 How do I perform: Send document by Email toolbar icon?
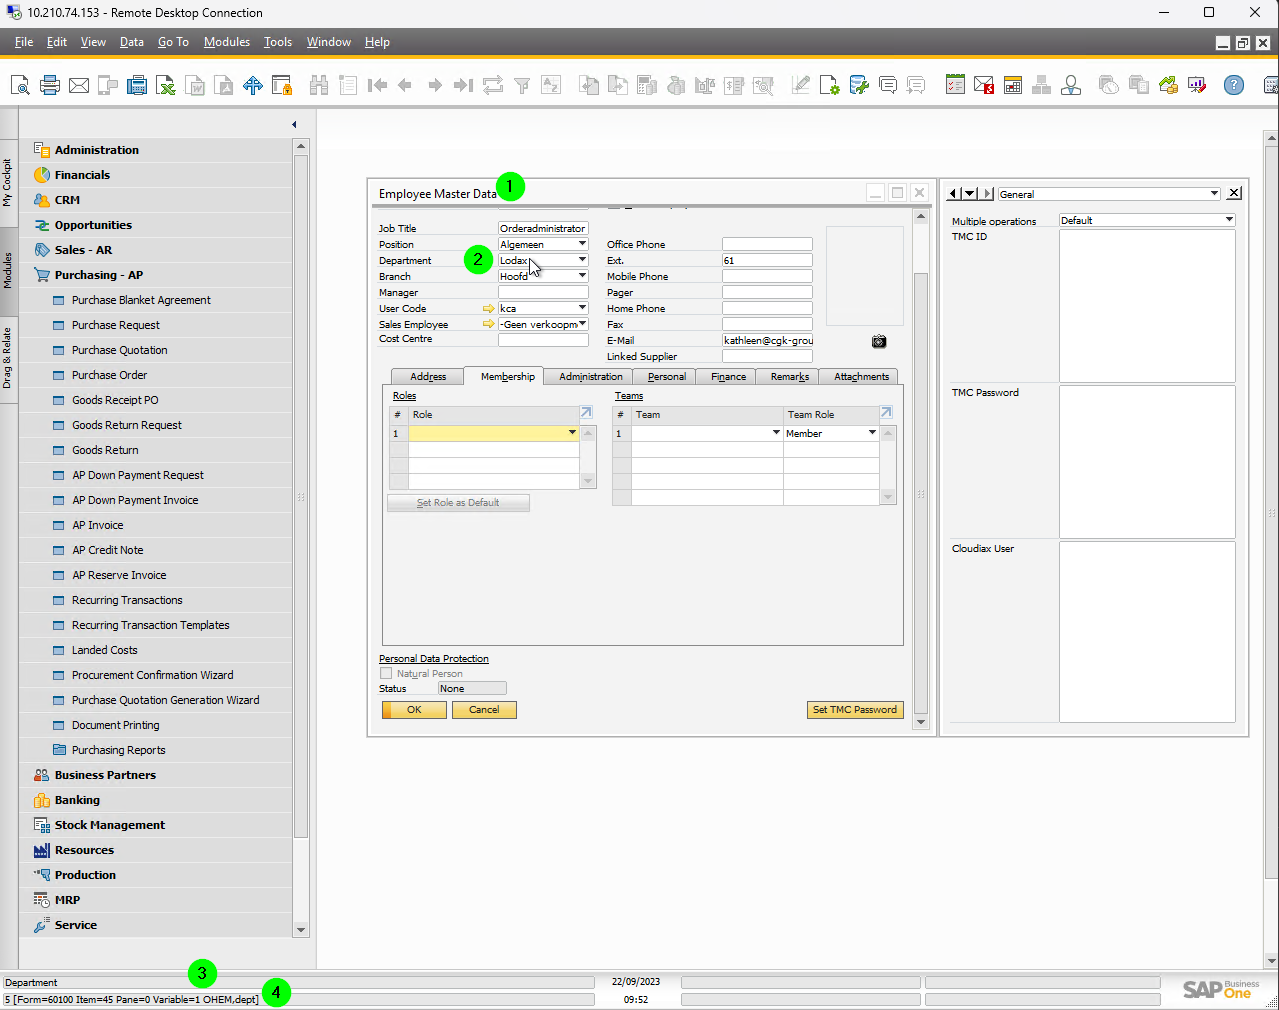pyautogui.click(x=79, y=85)
